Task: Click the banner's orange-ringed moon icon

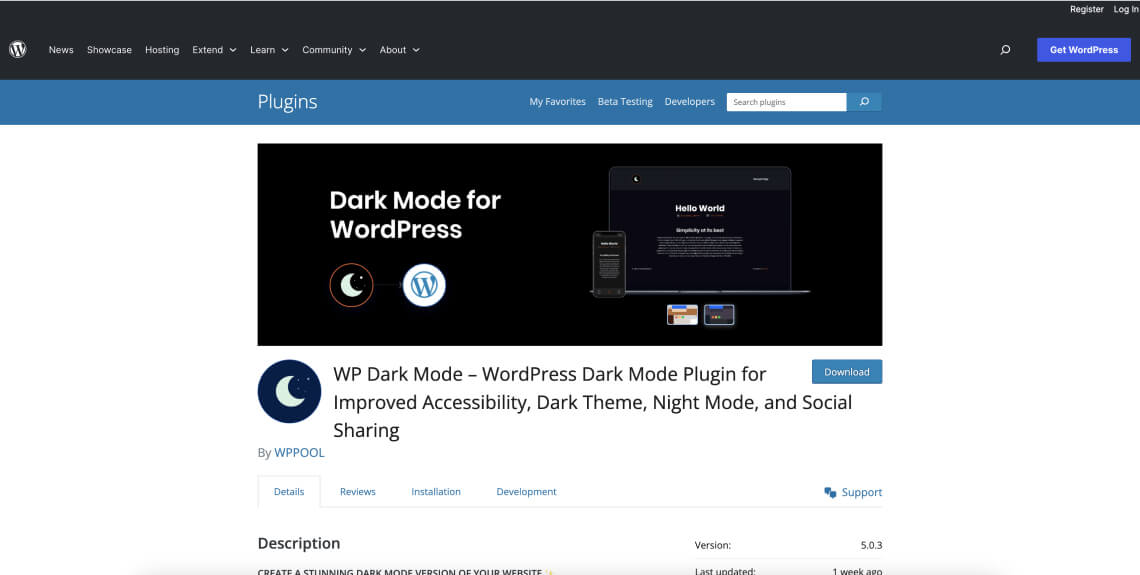Action: [x=351, y=286]
